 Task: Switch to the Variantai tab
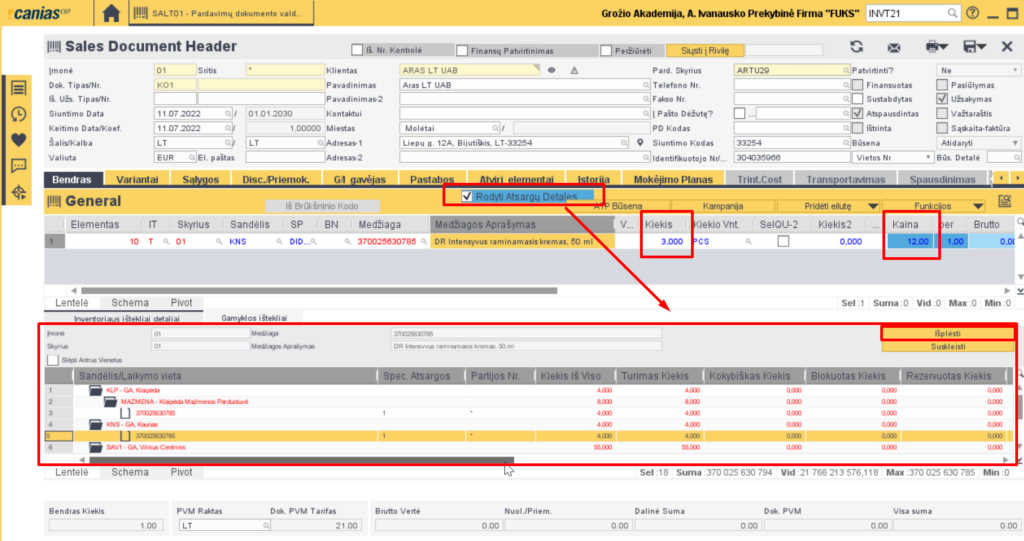(138, 179)
